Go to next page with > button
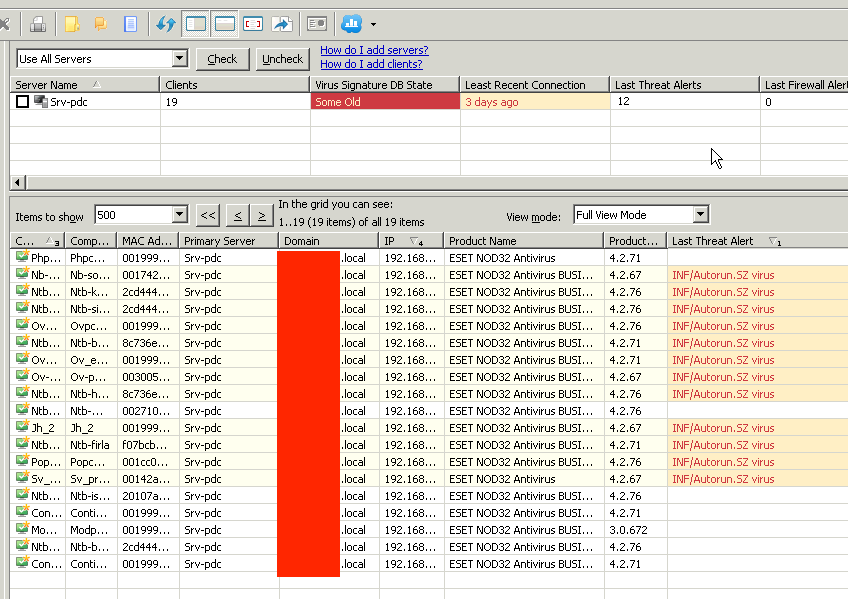 (x=262, y=216)
